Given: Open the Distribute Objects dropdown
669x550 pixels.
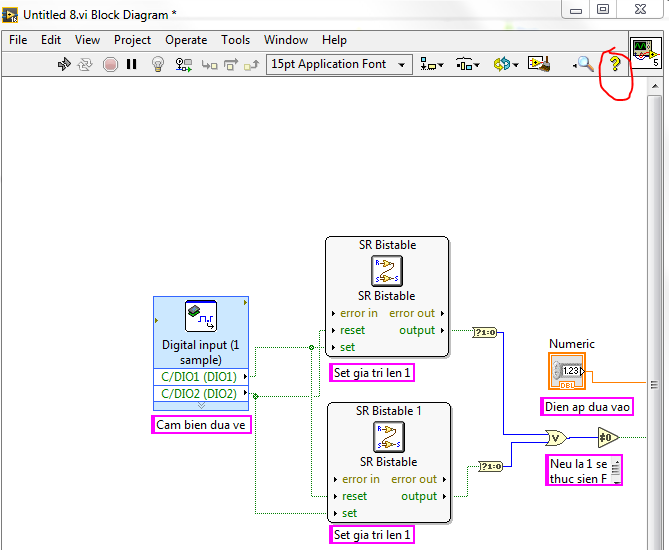Looking at the screenshot, I should 467,64.
